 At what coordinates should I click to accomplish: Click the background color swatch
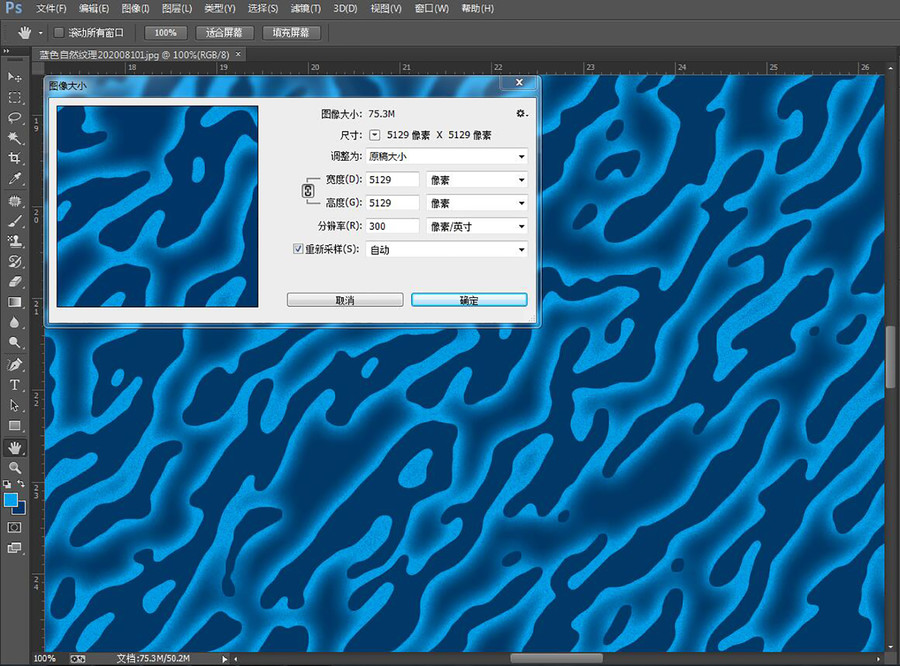pyautogui.click(x=21, y=509)
